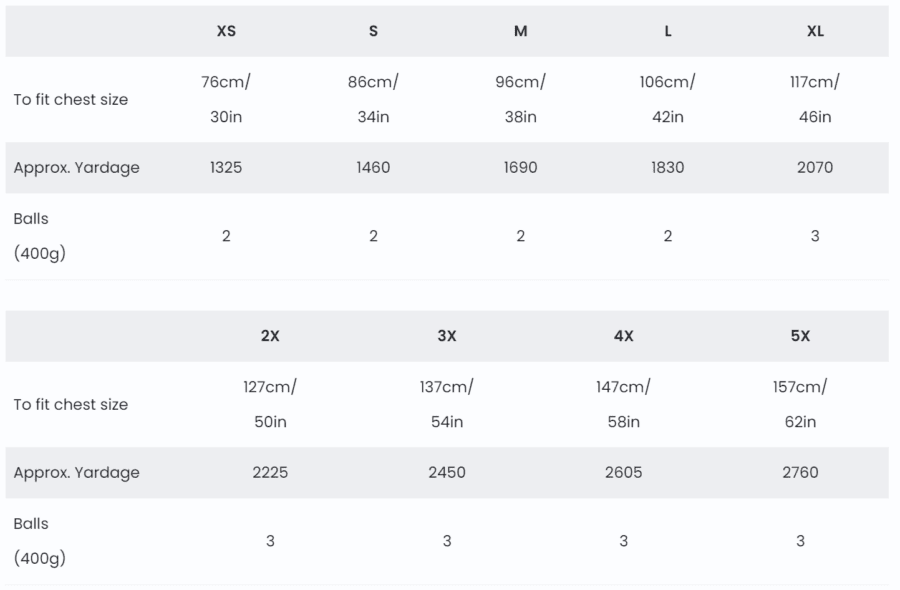Click the 3X size column header
This screenshot has width=900, height=590.
(447, 336)
